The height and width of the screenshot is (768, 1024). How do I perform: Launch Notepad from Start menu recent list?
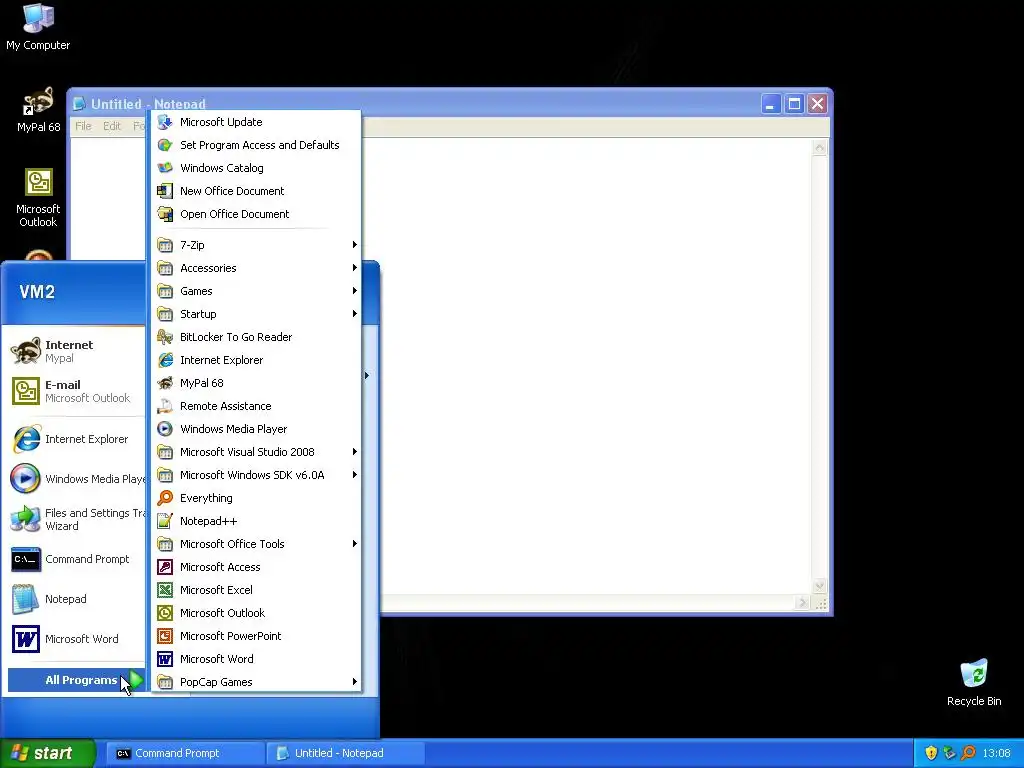point(76,600)
